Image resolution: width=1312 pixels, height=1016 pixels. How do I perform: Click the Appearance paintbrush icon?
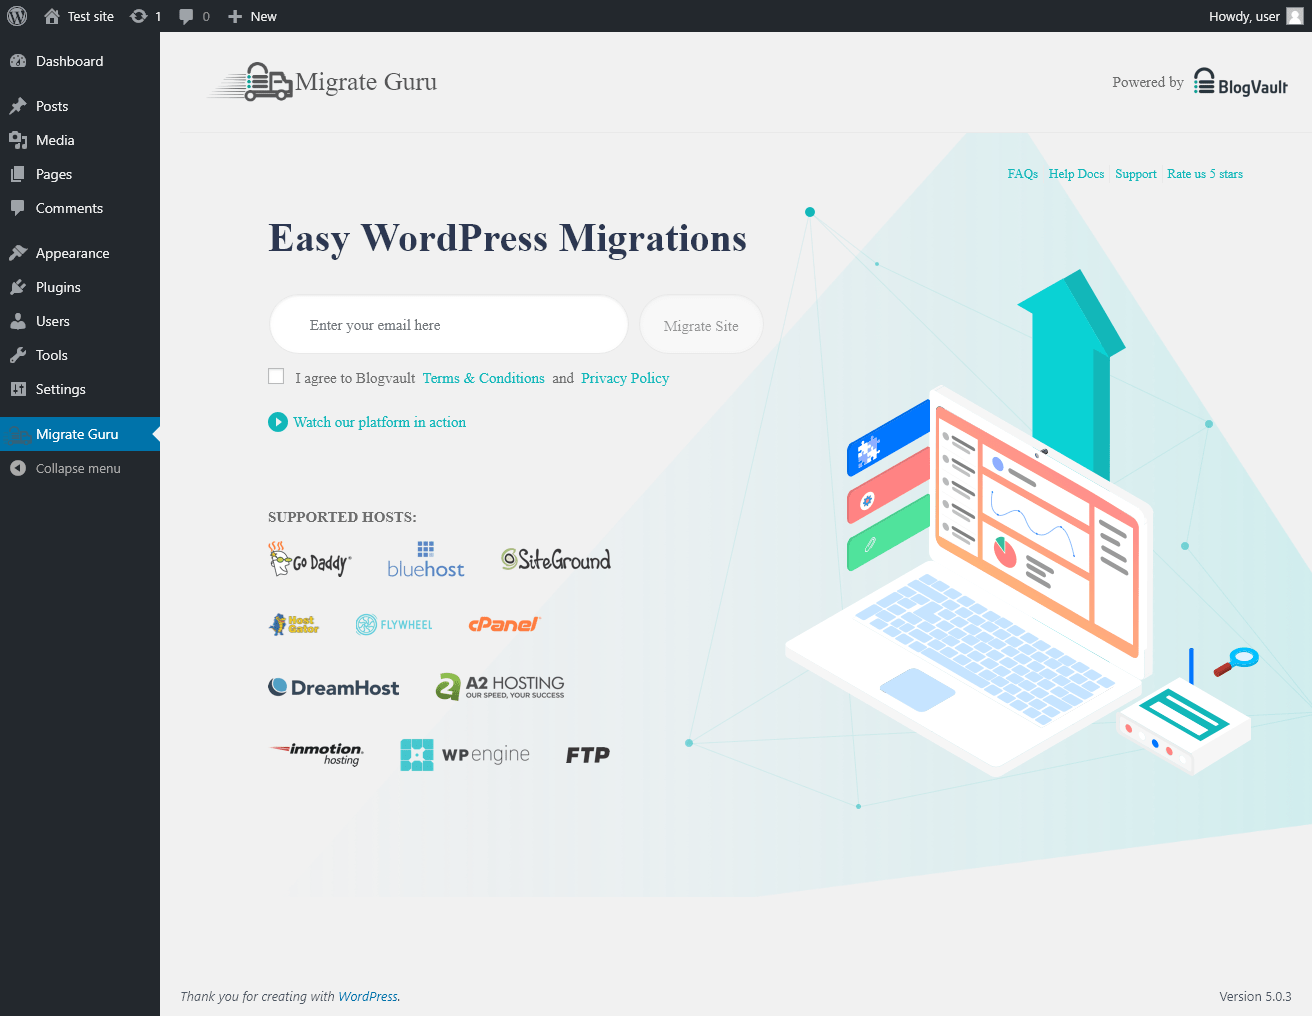coord(18,253)
